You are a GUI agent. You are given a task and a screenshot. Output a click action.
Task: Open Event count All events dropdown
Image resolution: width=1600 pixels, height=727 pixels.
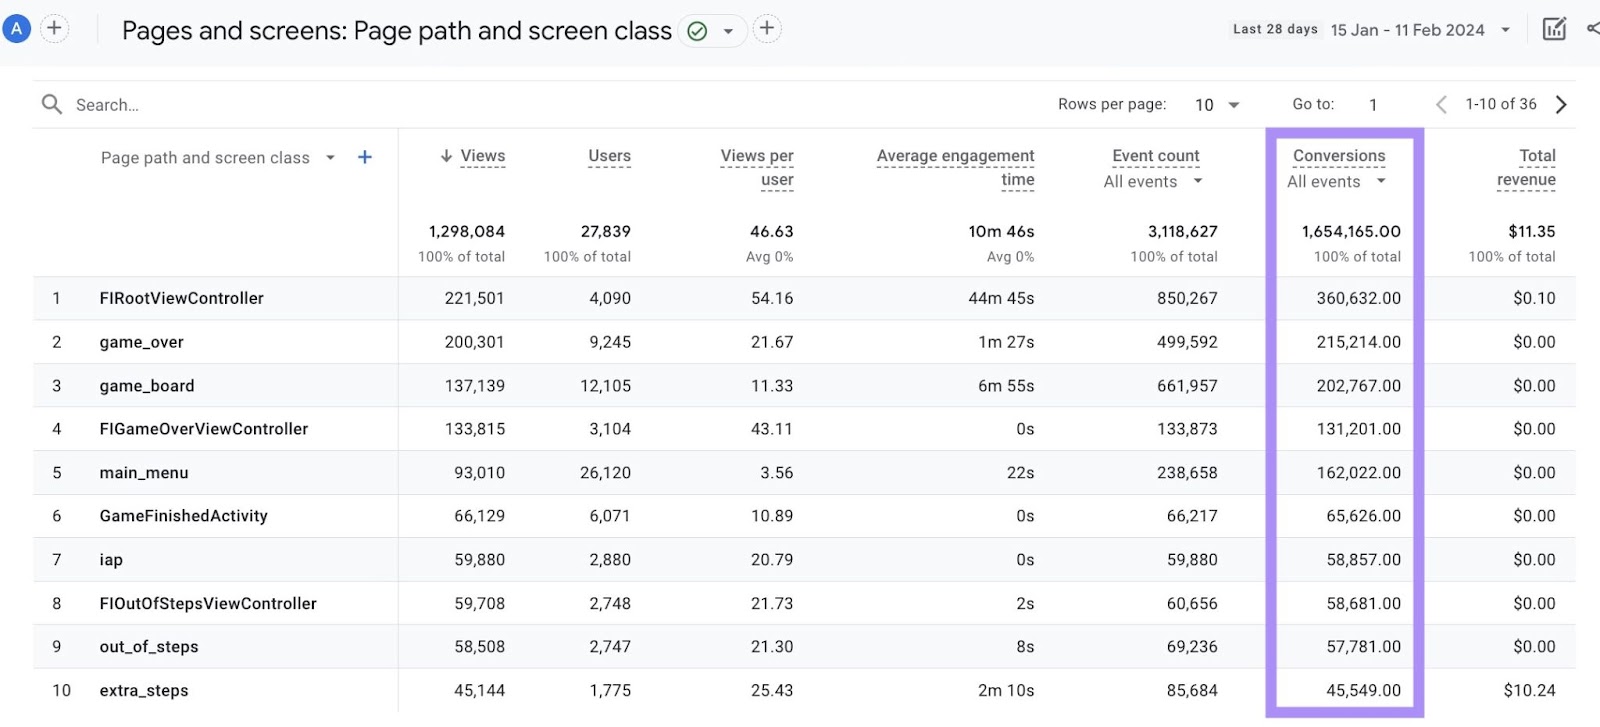pyautogui.click(x=1152, y=181)
